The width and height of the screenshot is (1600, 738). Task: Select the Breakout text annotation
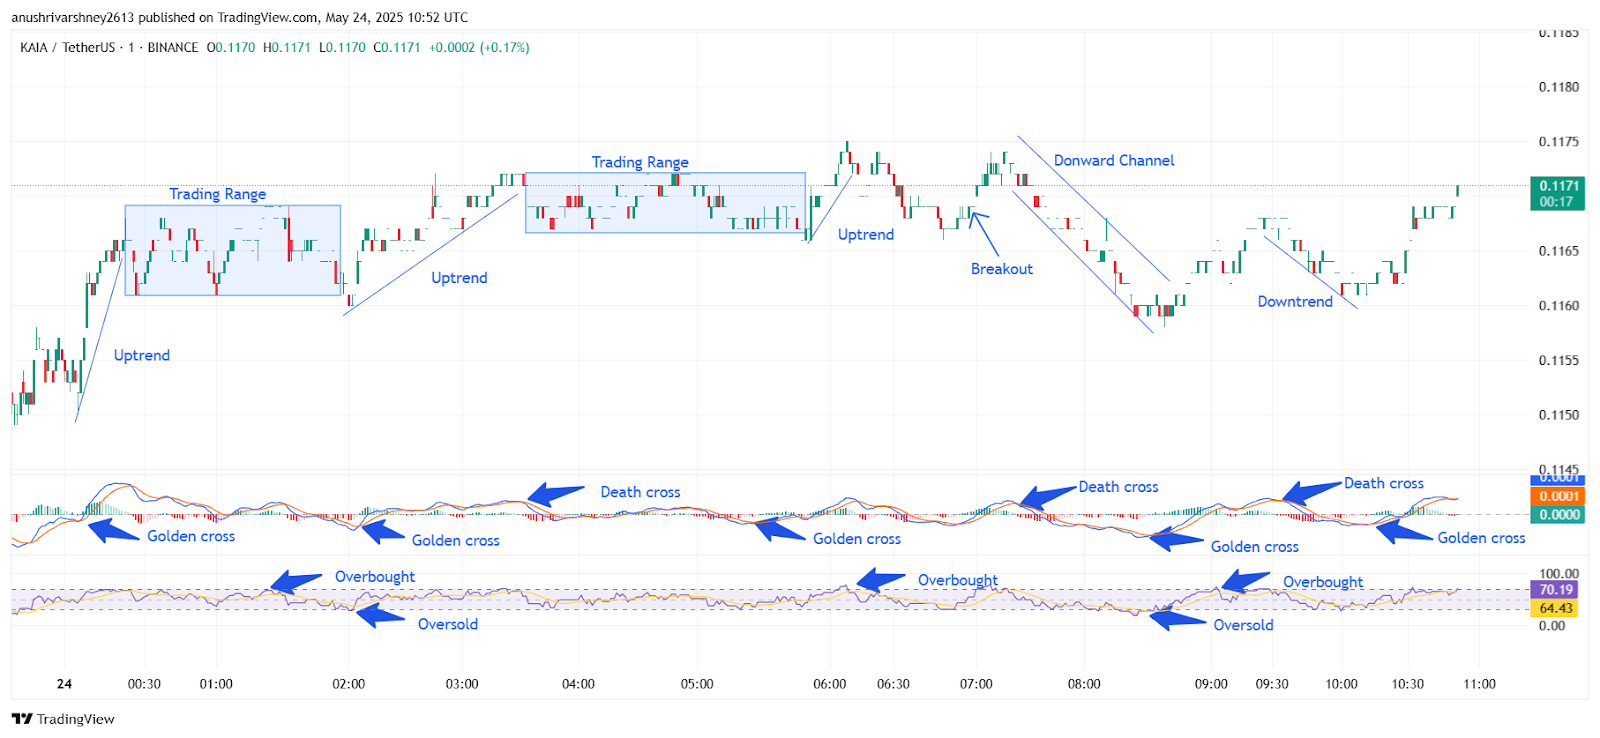pyautogui.click(x=1002, y=269)
